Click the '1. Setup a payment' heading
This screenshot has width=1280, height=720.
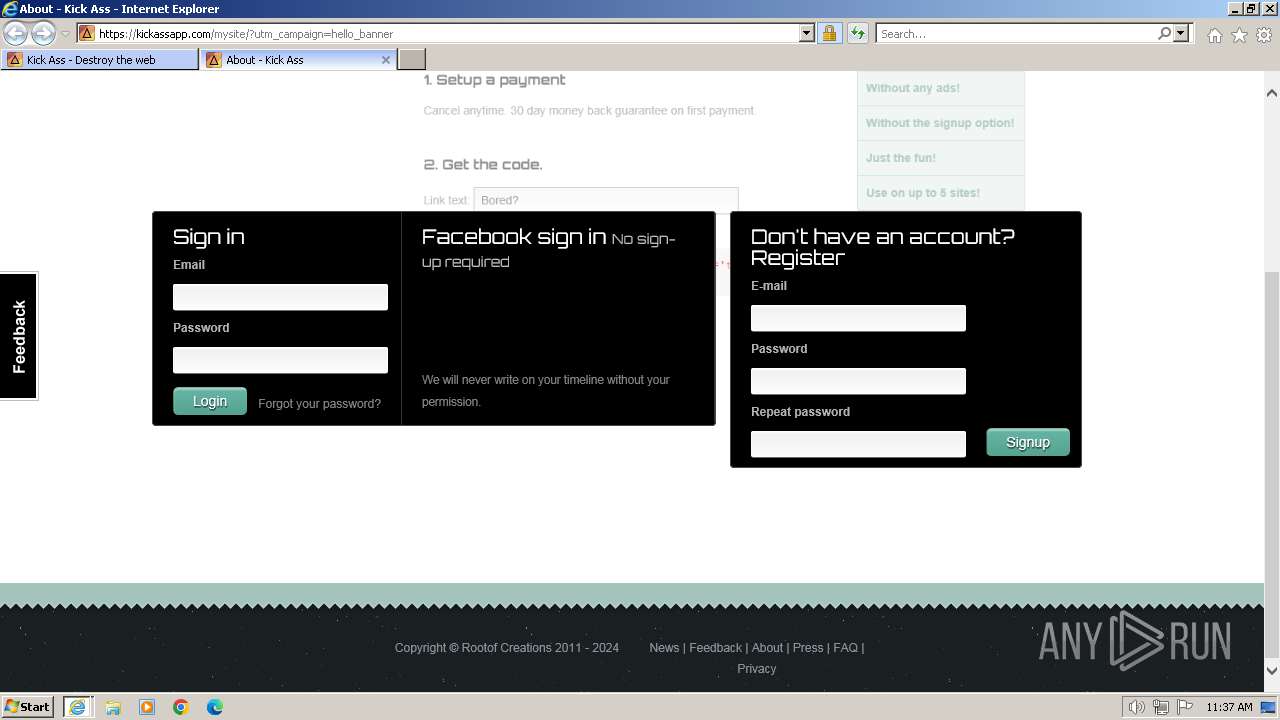coord(494,80)
